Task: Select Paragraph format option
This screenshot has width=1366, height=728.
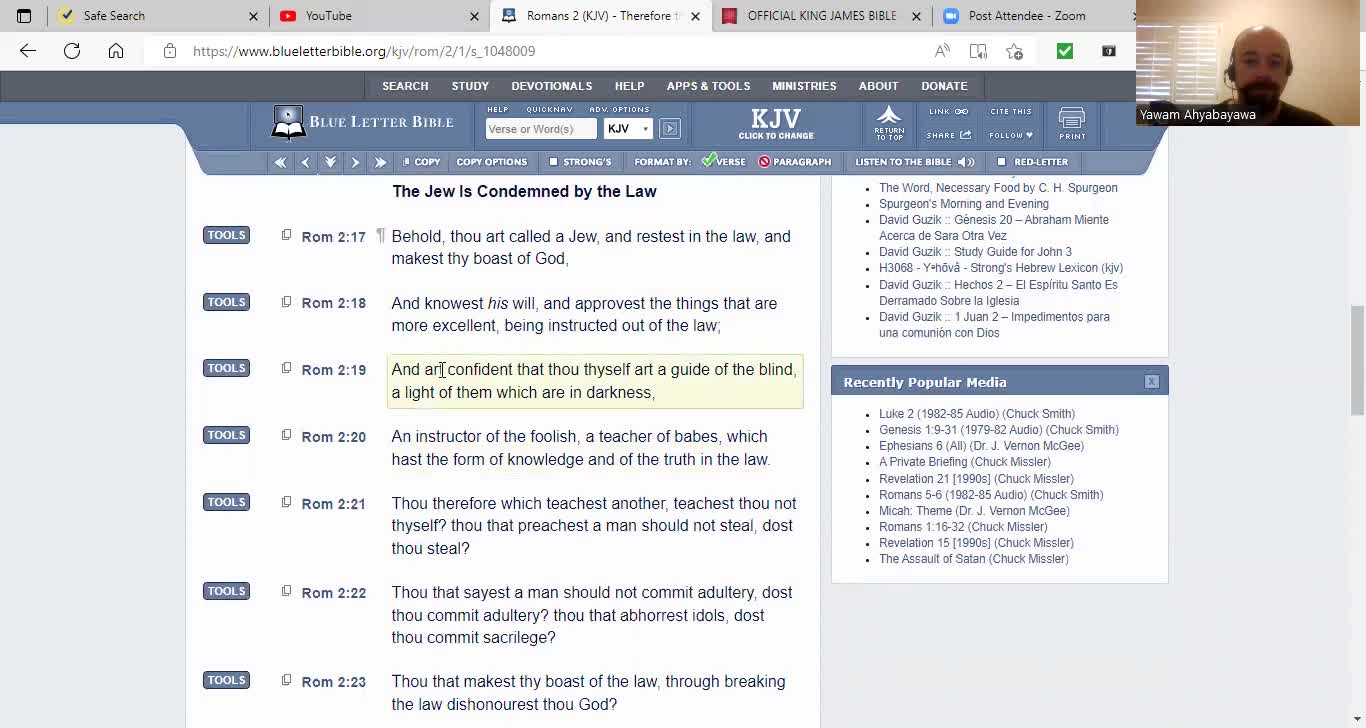Action: pyautogui.click(x=794, y=162)
